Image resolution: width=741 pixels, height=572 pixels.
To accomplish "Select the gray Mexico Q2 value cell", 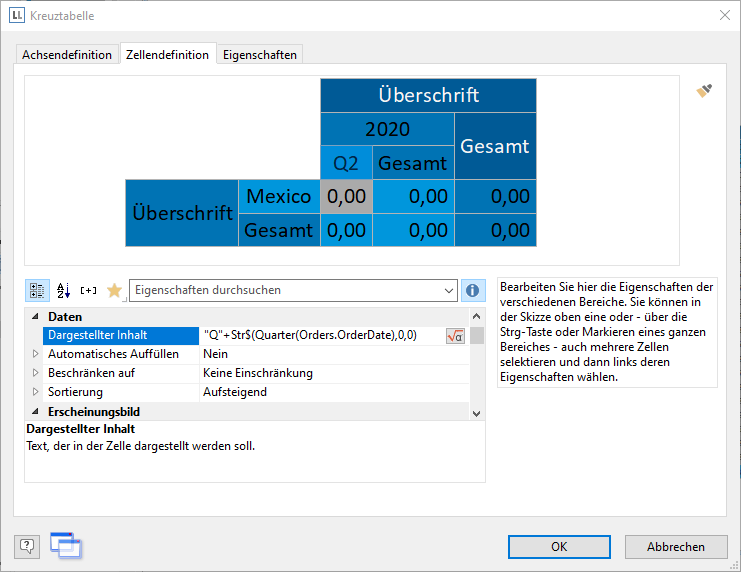I will [x=346, y=196].
